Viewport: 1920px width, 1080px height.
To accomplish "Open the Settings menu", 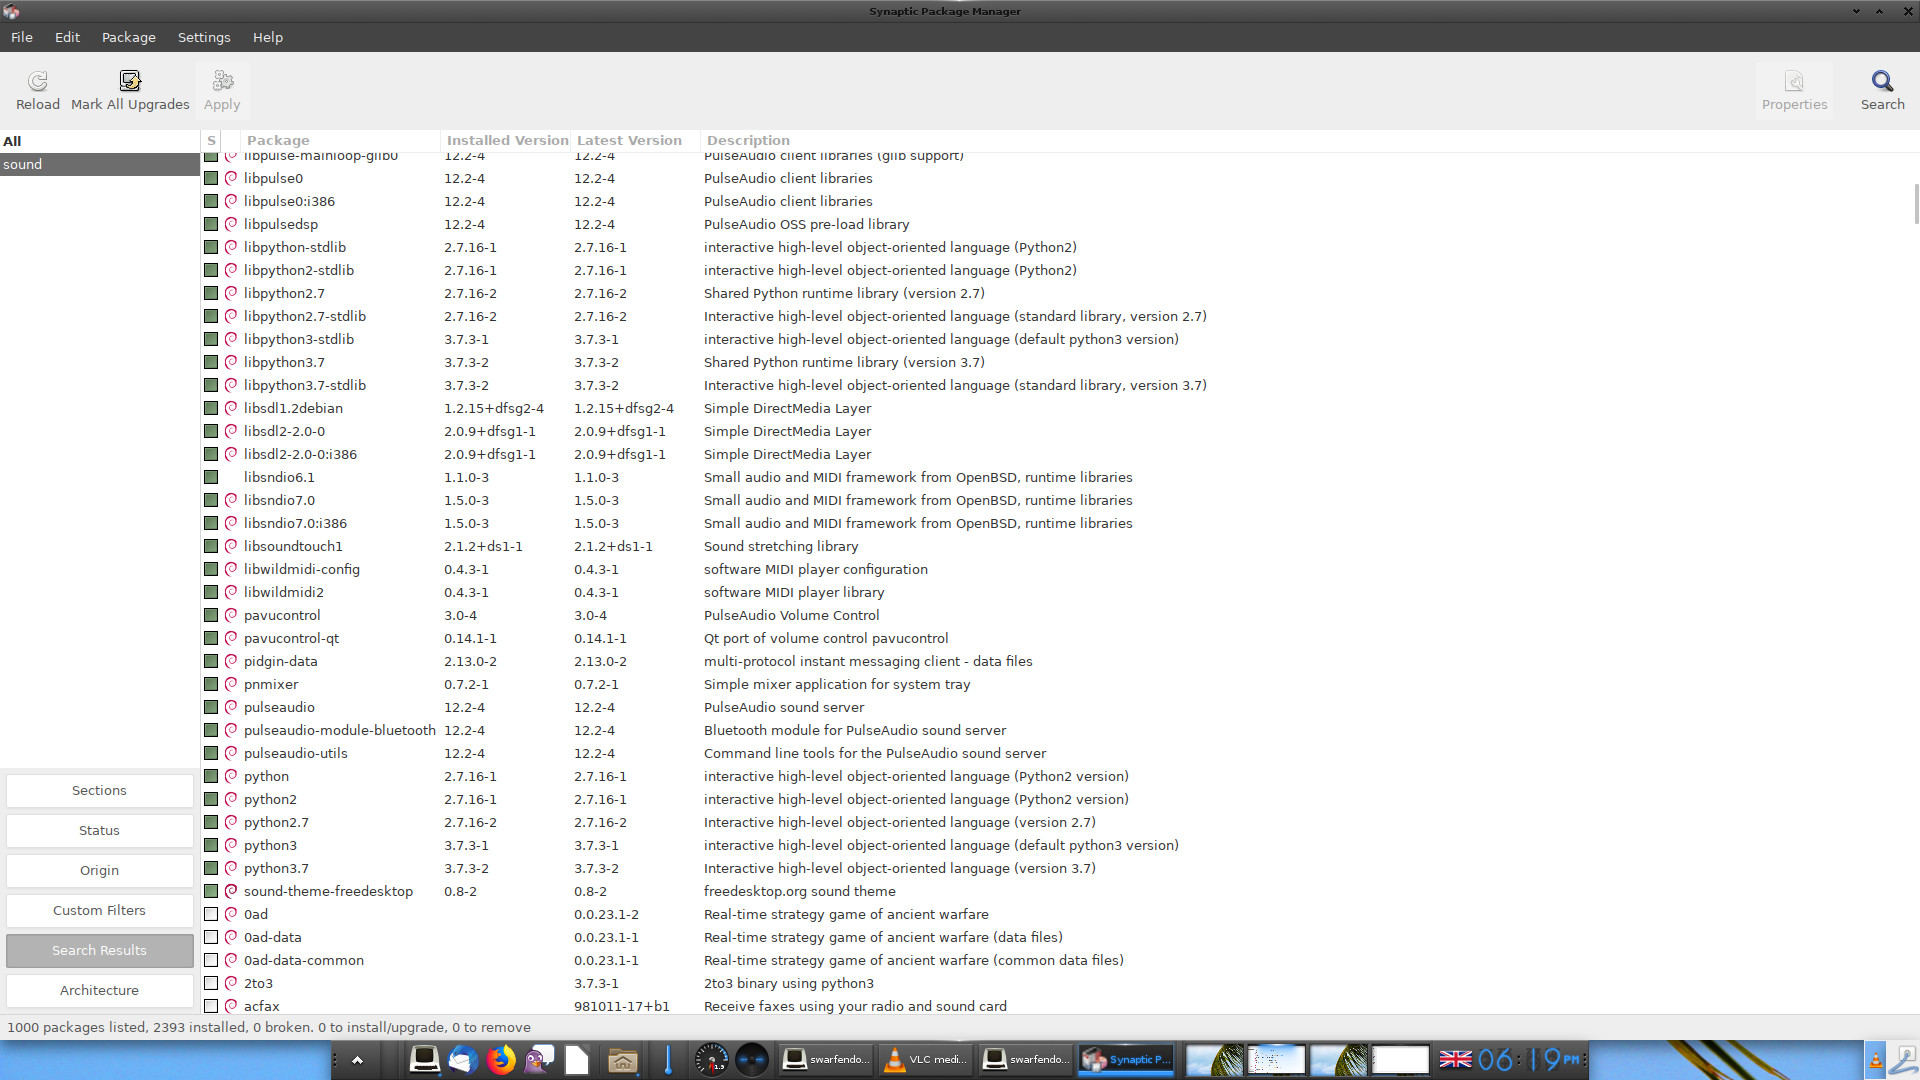I will pos(204,37).
